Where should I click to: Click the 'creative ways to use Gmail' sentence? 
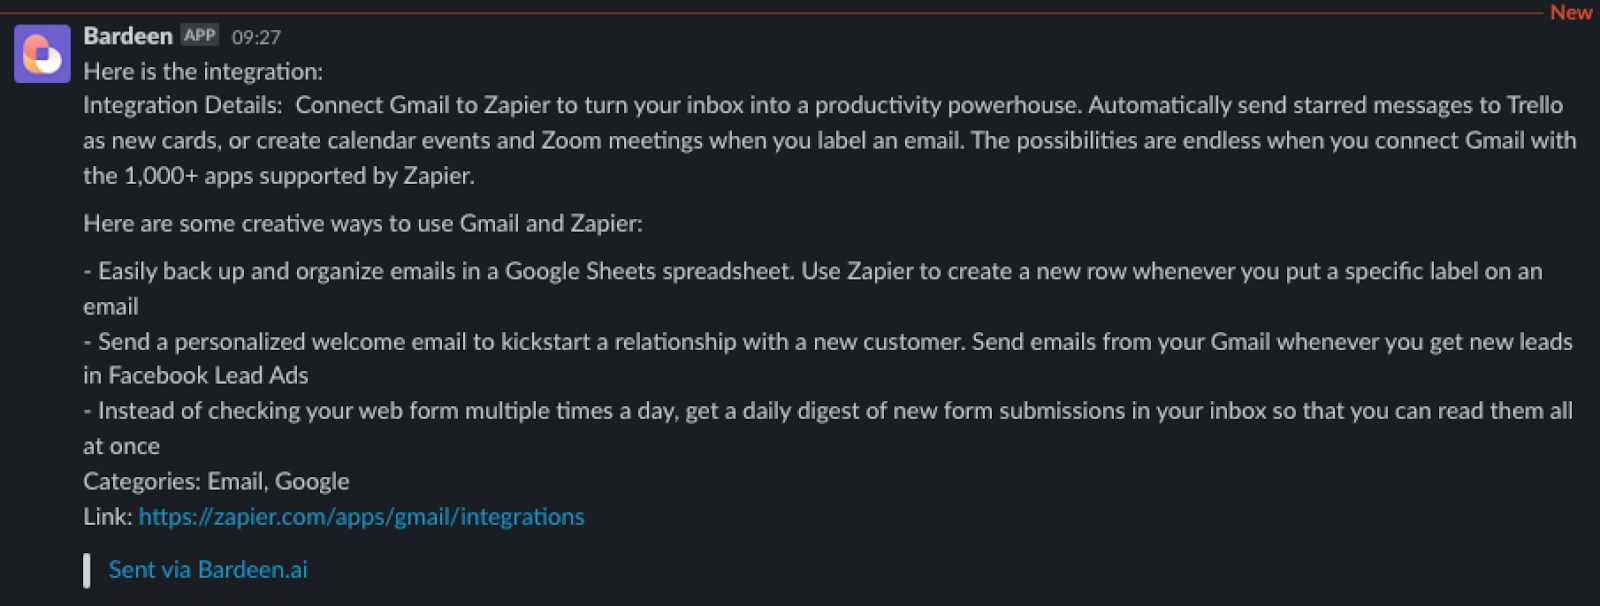pos(363,224)
